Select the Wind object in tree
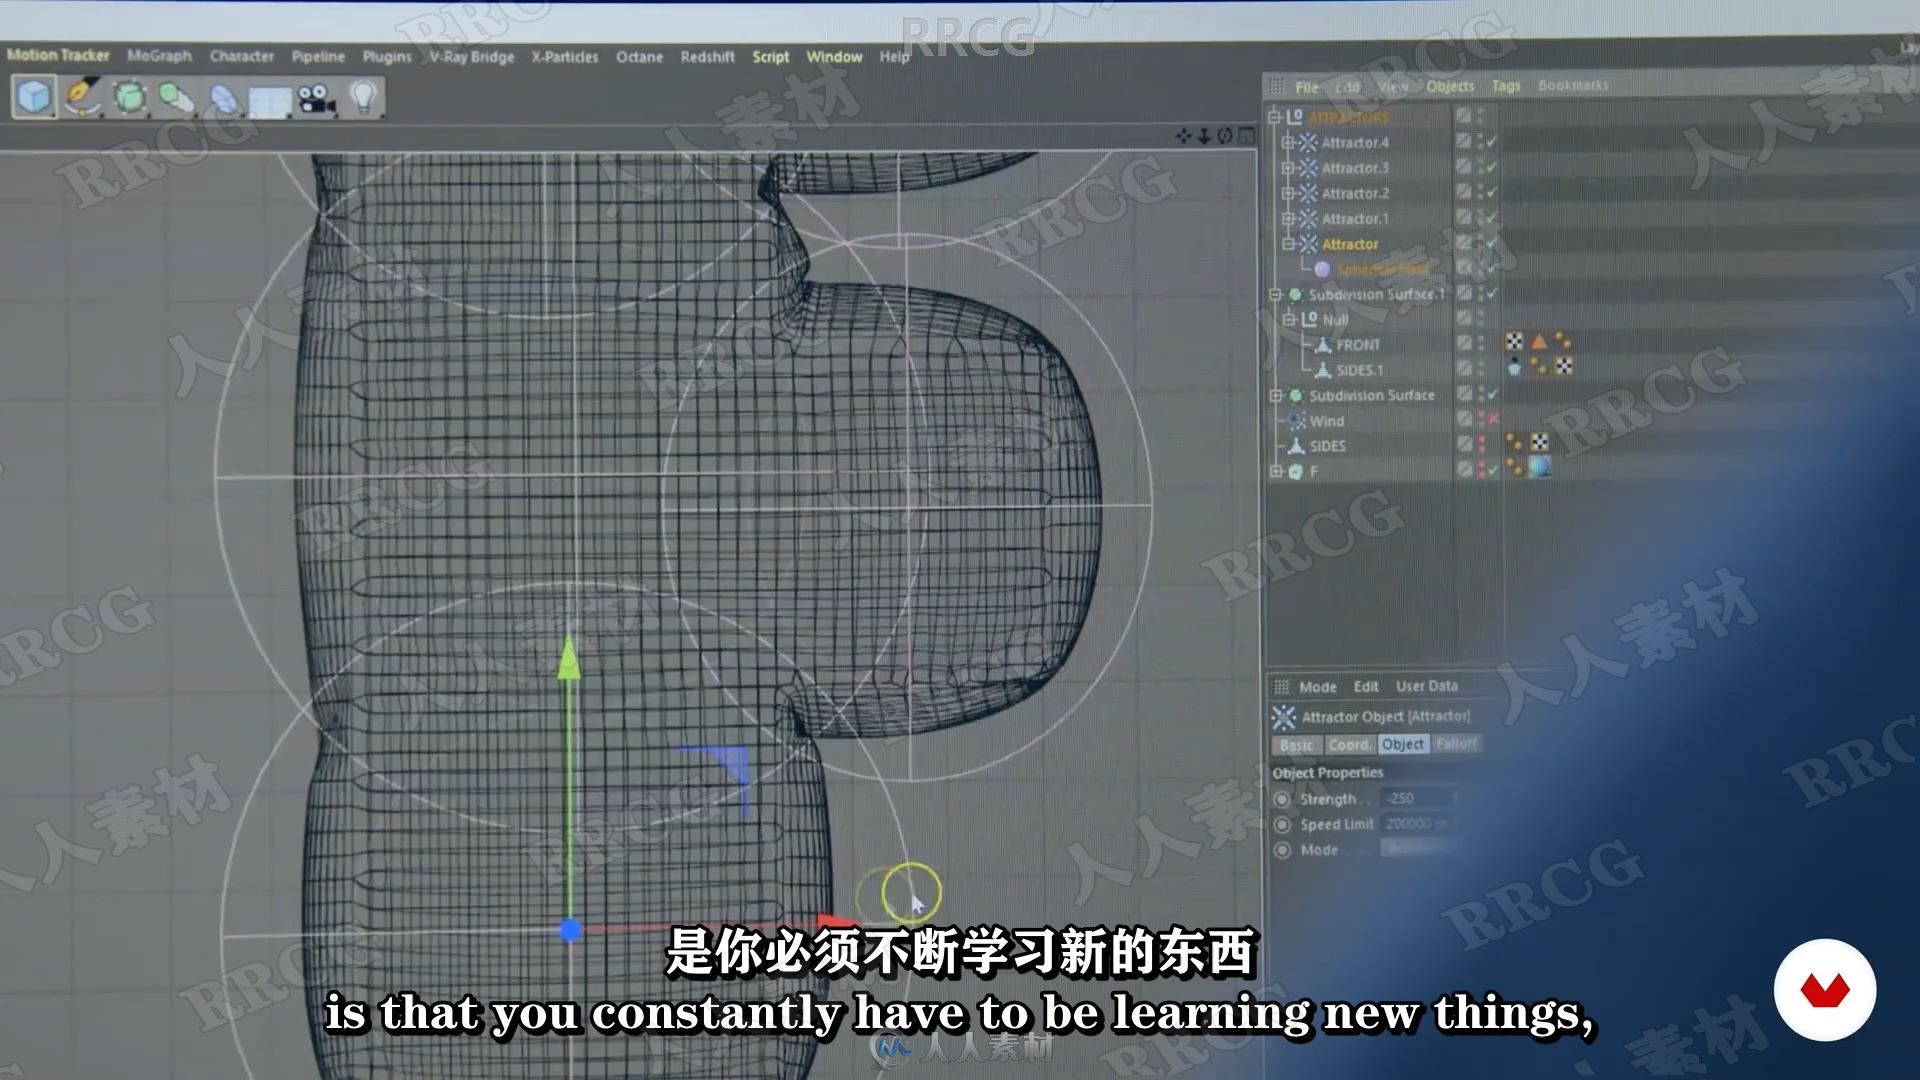This screenshot has height=1080, width=1920. tap(1327, 421)
